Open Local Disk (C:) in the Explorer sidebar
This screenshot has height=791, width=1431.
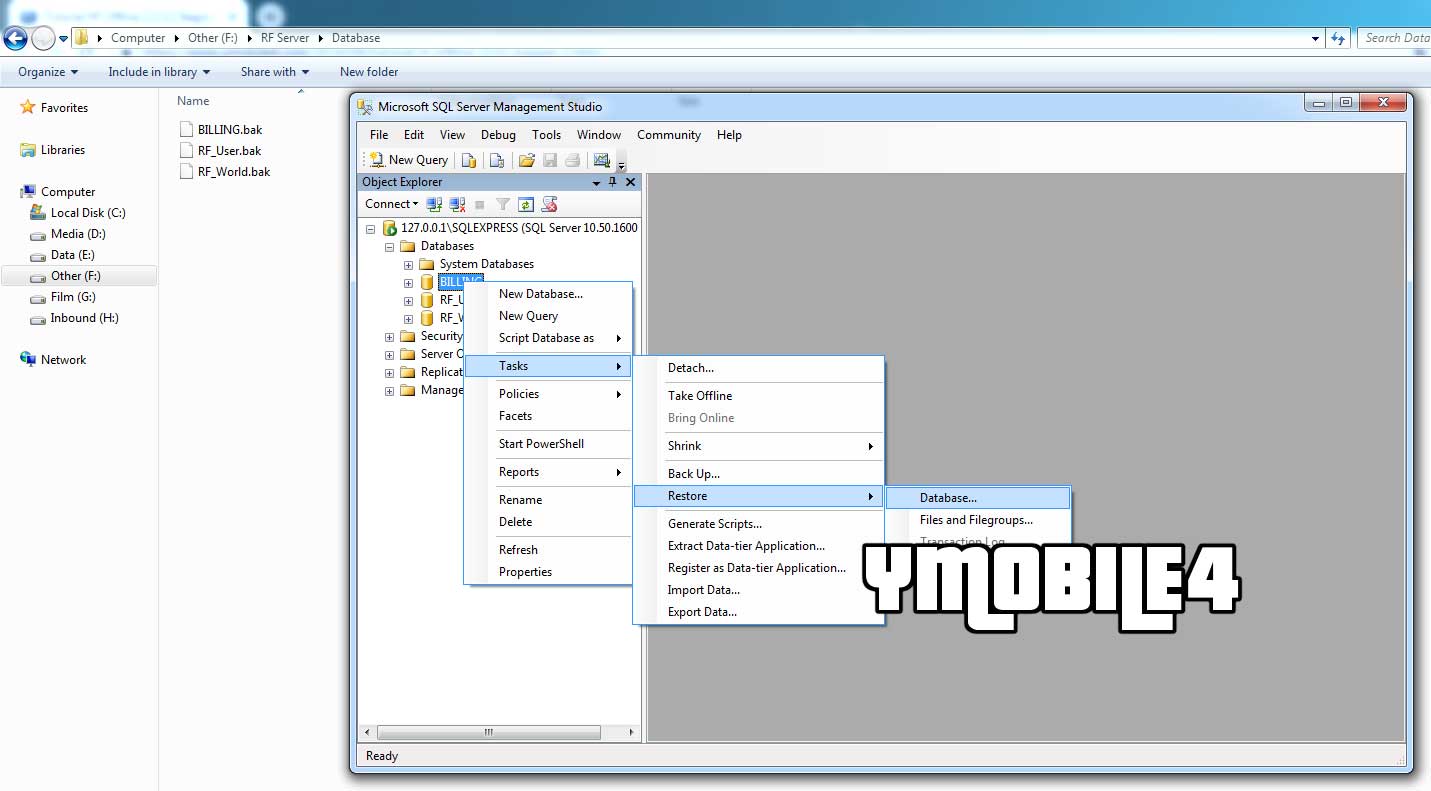click(78, 213)
